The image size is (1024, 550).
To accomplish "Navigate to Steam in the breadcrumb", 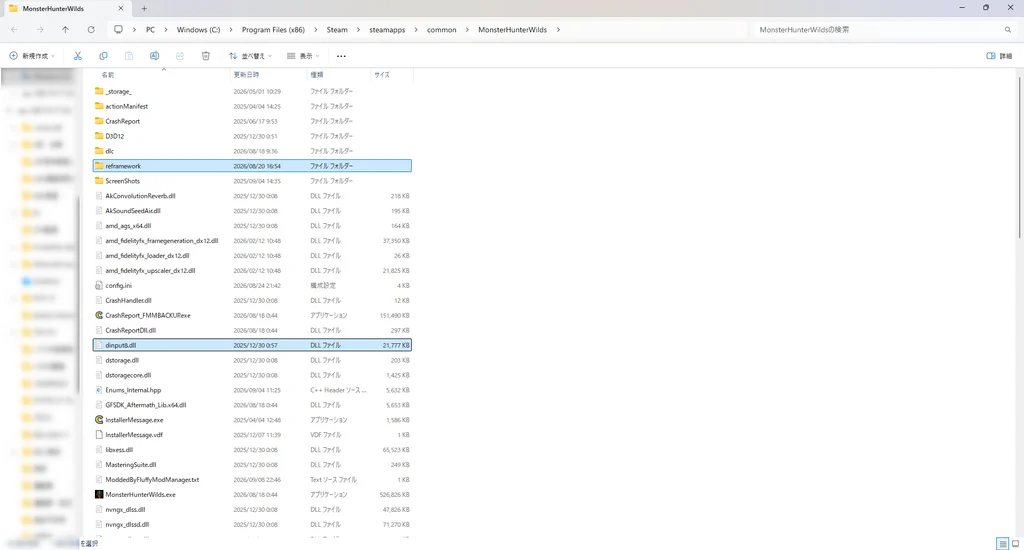I will pyautogui.click(x=337, y=29).
